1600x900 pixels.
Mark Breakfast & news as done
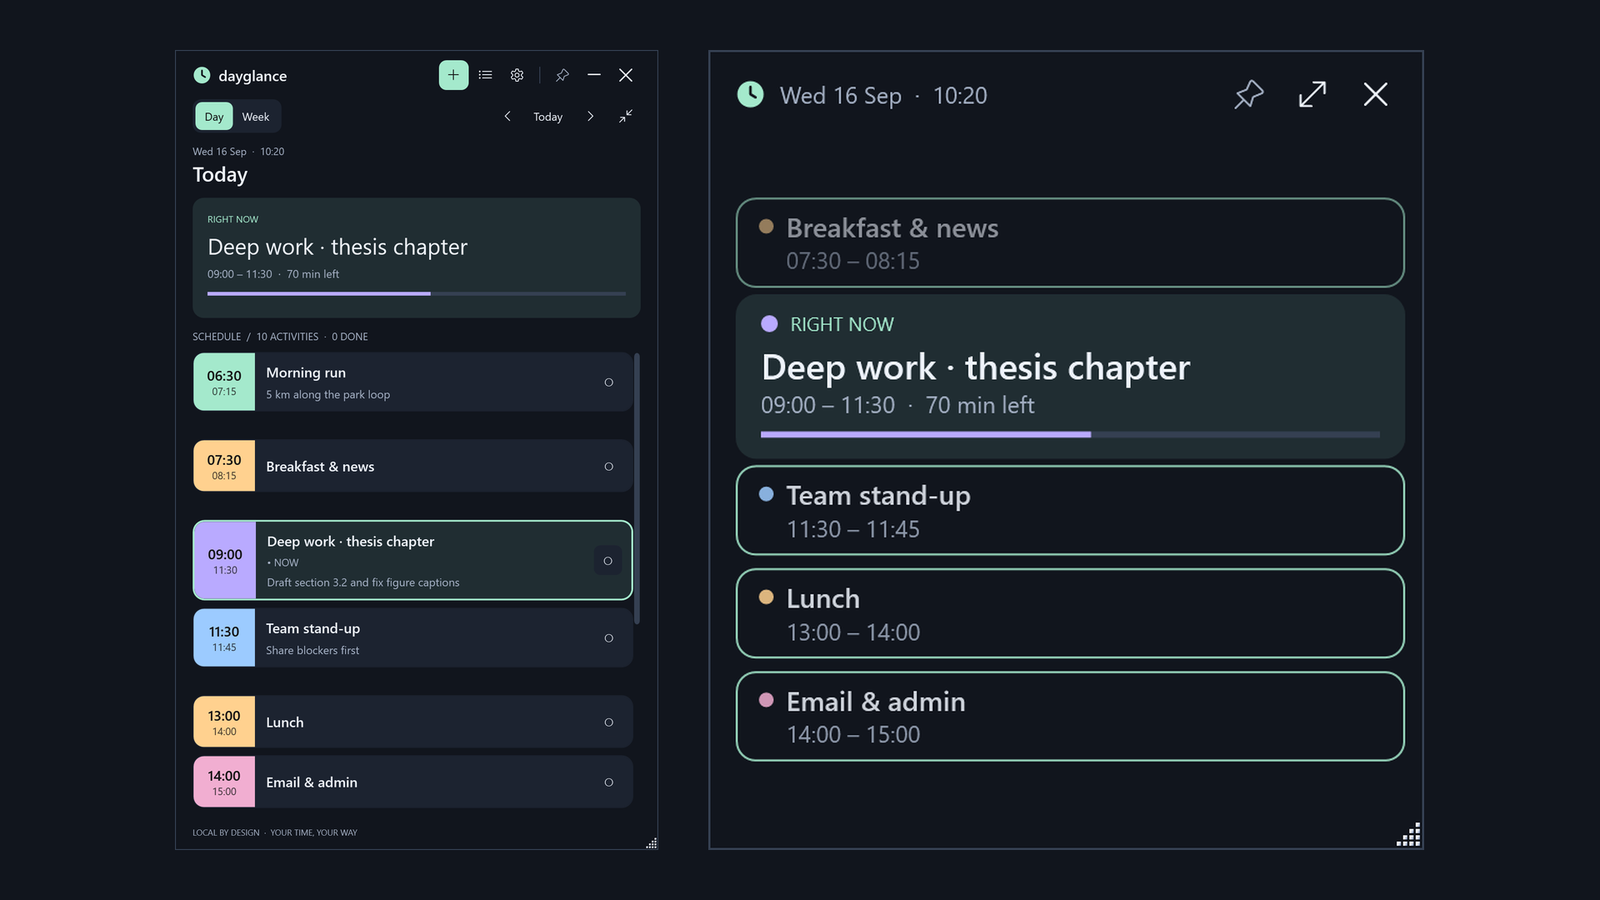click(x=608, y=467)
